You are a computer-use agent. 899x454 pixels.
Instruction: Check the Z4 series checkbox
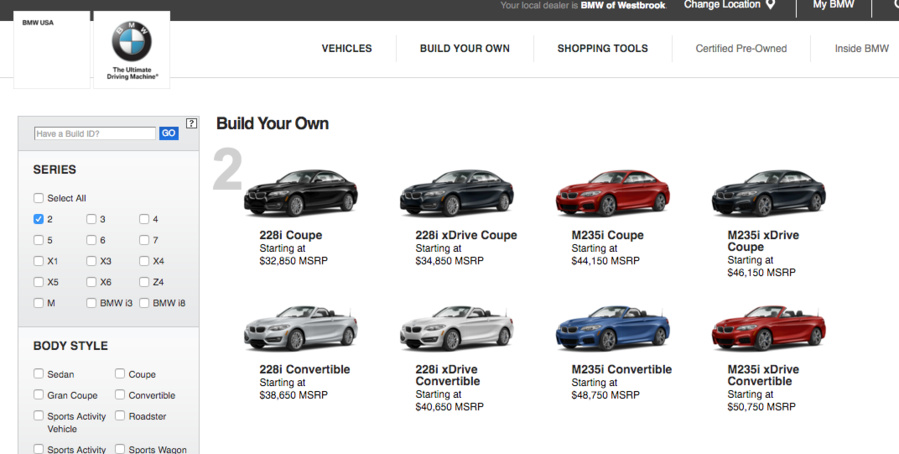(x=144, y=281)
